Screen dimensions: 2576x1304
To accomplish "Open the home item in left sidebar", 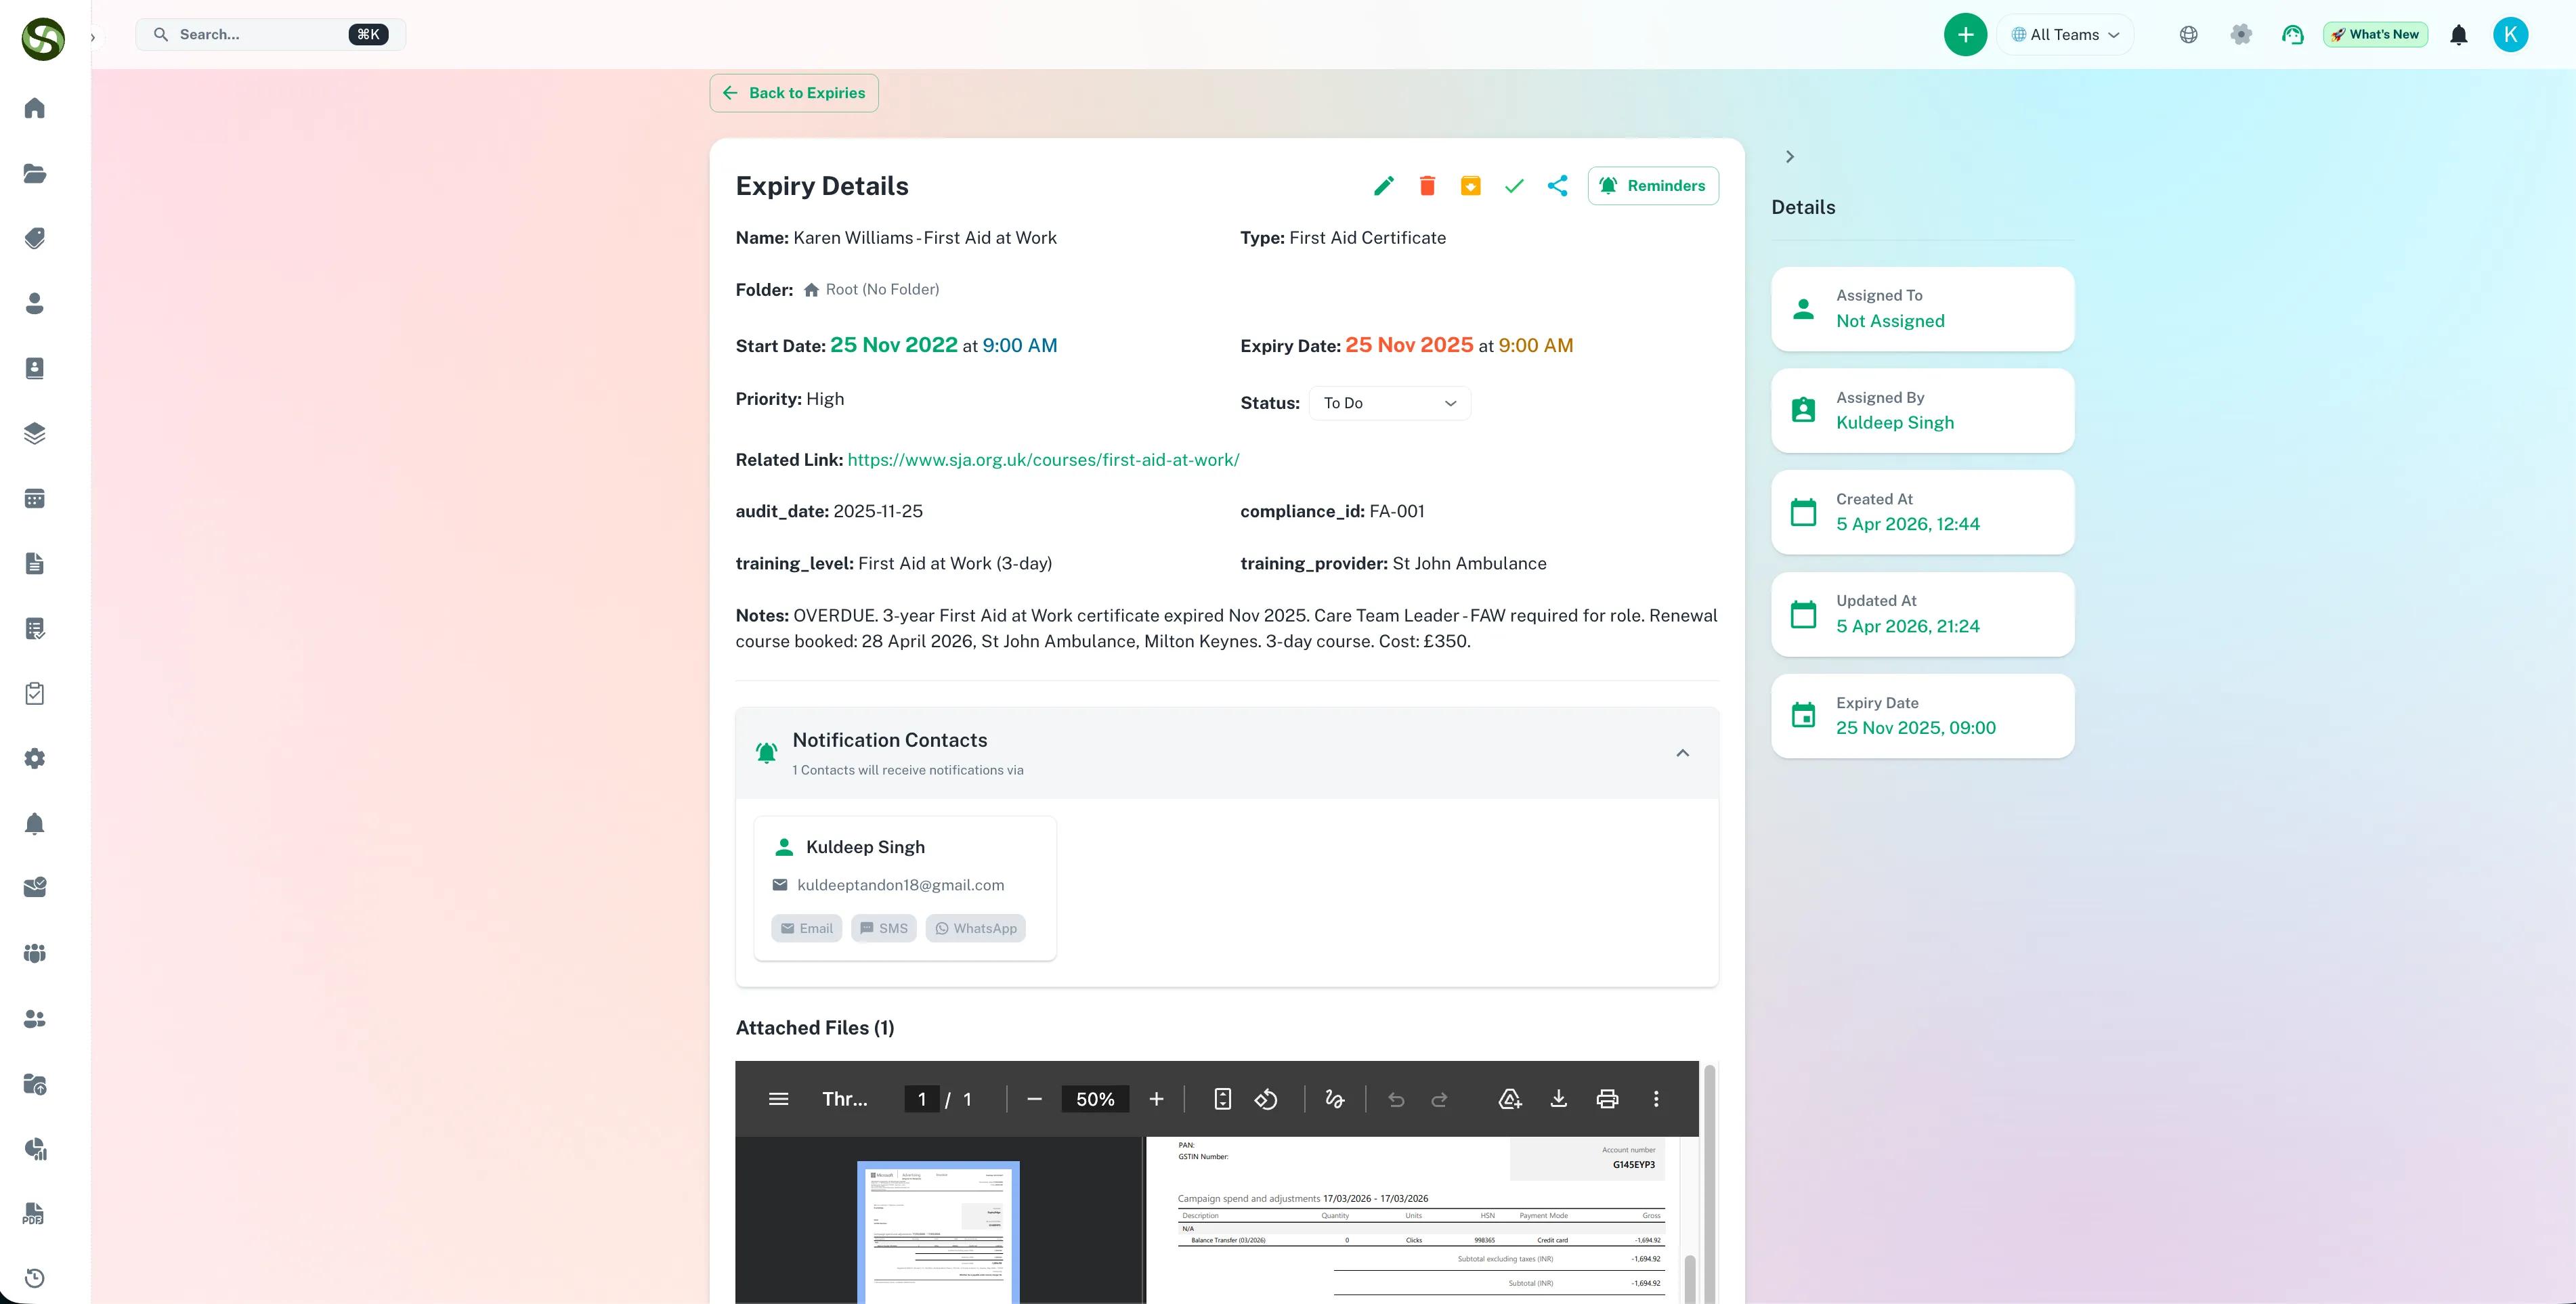I will (35, 108).
